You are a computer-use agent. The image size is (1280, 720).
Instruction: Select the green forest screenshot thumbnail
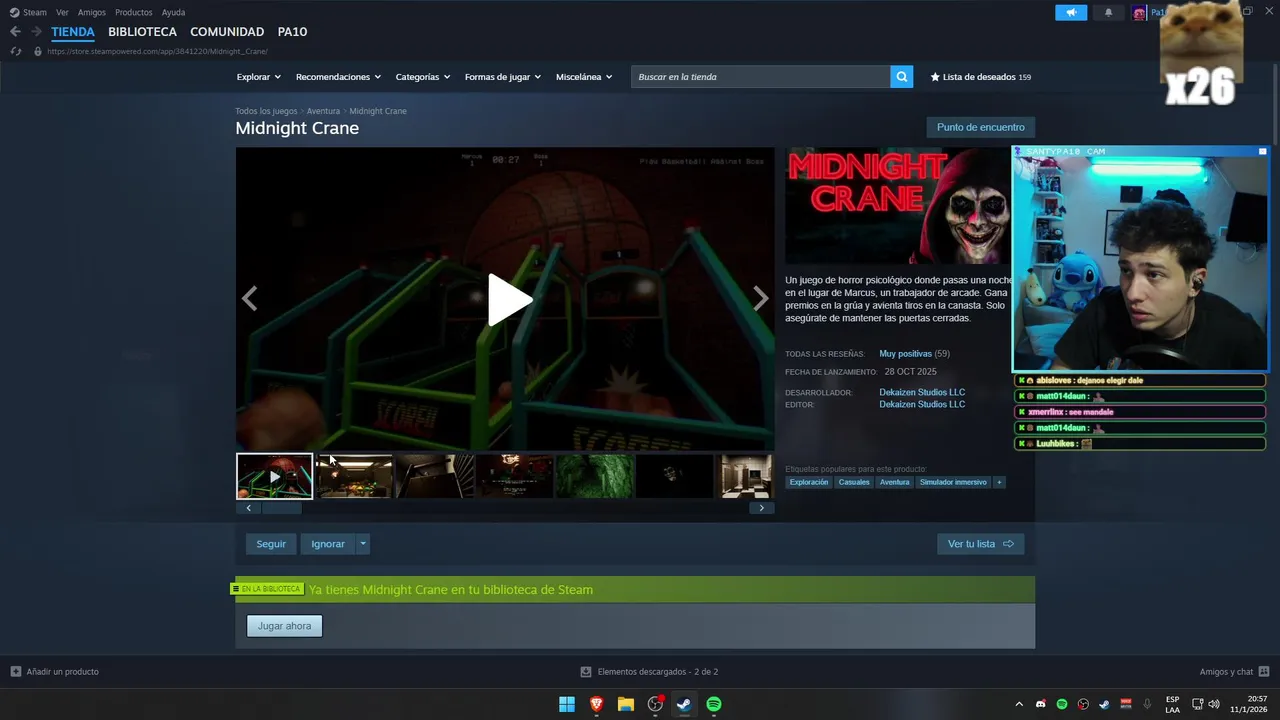point(594,476)
